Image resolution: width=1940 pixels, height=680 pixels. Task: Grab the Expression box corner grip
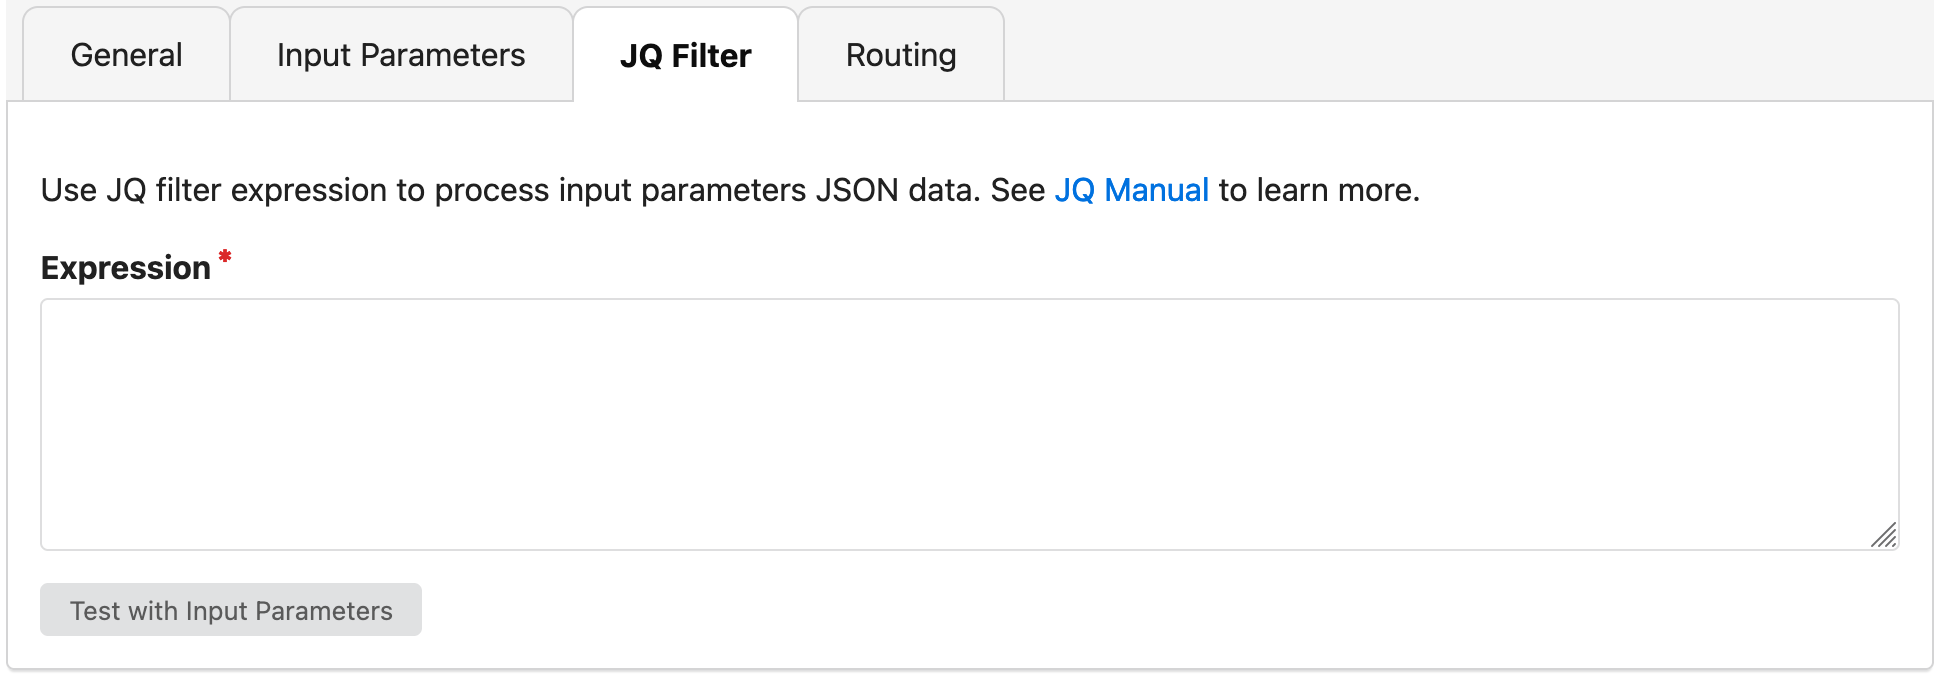tap(1884, 536)
